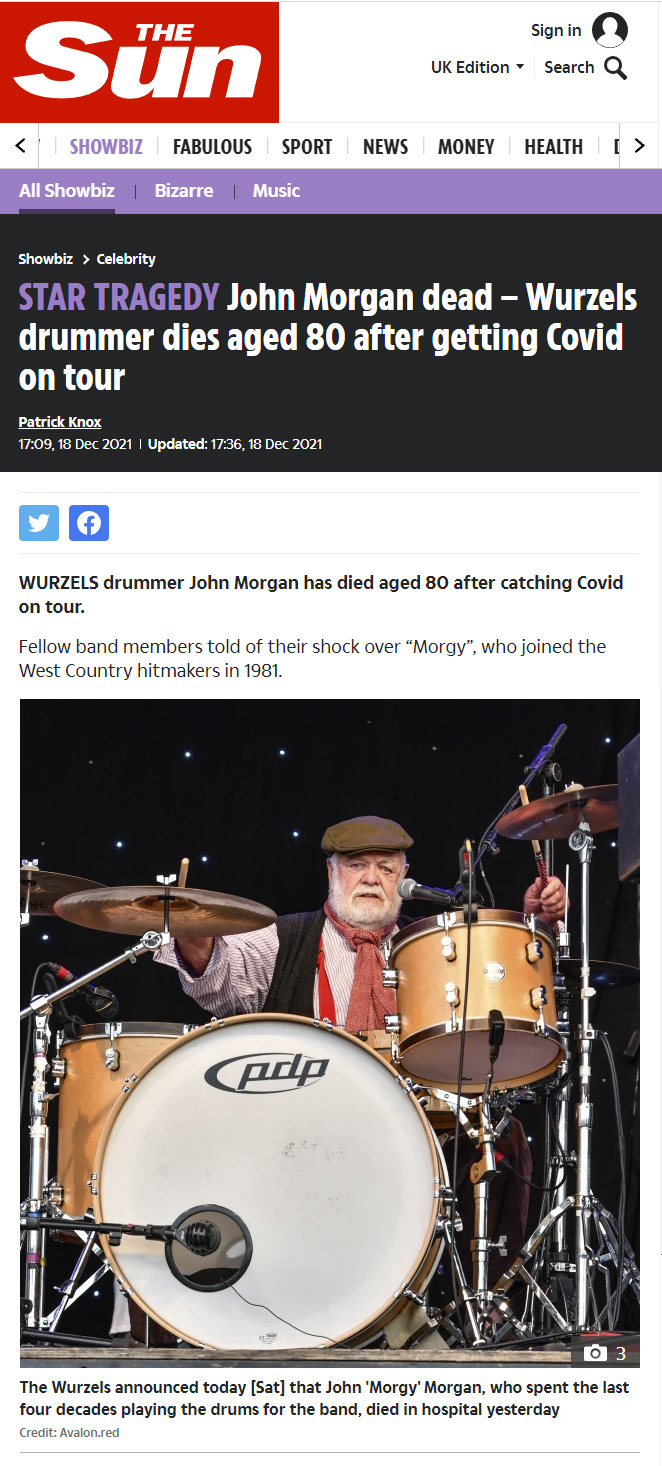
Task: Open the Showbiz section
Action: pos(106,147)
